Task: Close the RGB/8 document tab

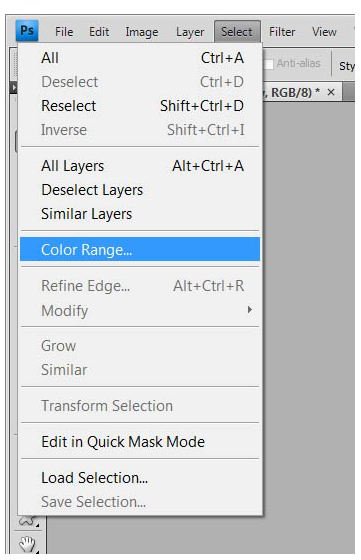Action: coord(331,92)
